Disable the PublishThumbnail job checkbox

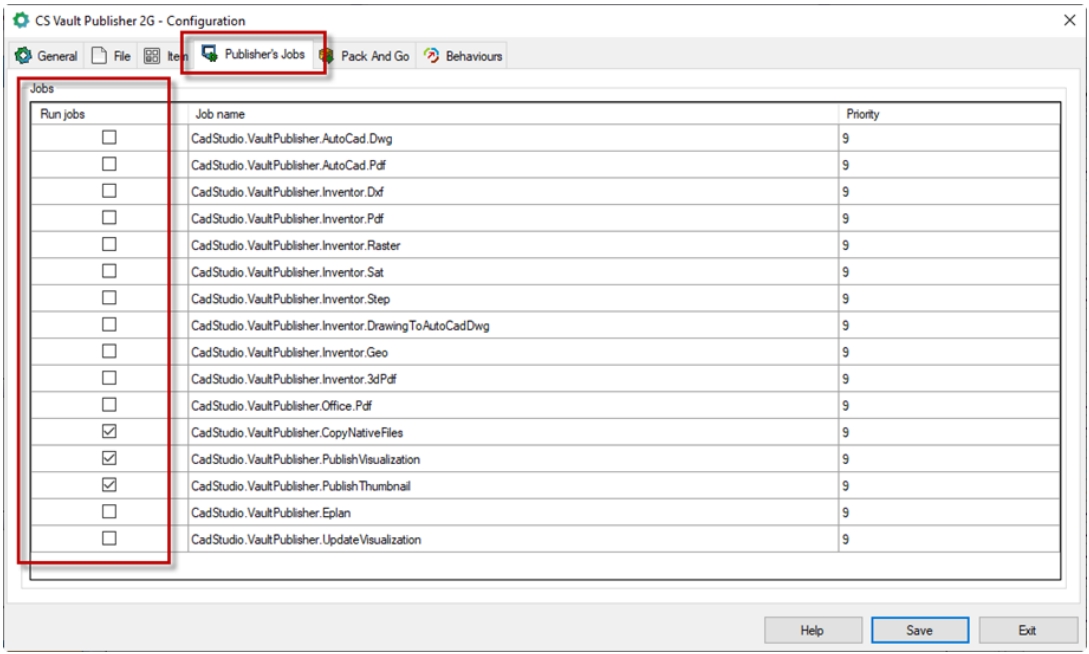point(109,485)
